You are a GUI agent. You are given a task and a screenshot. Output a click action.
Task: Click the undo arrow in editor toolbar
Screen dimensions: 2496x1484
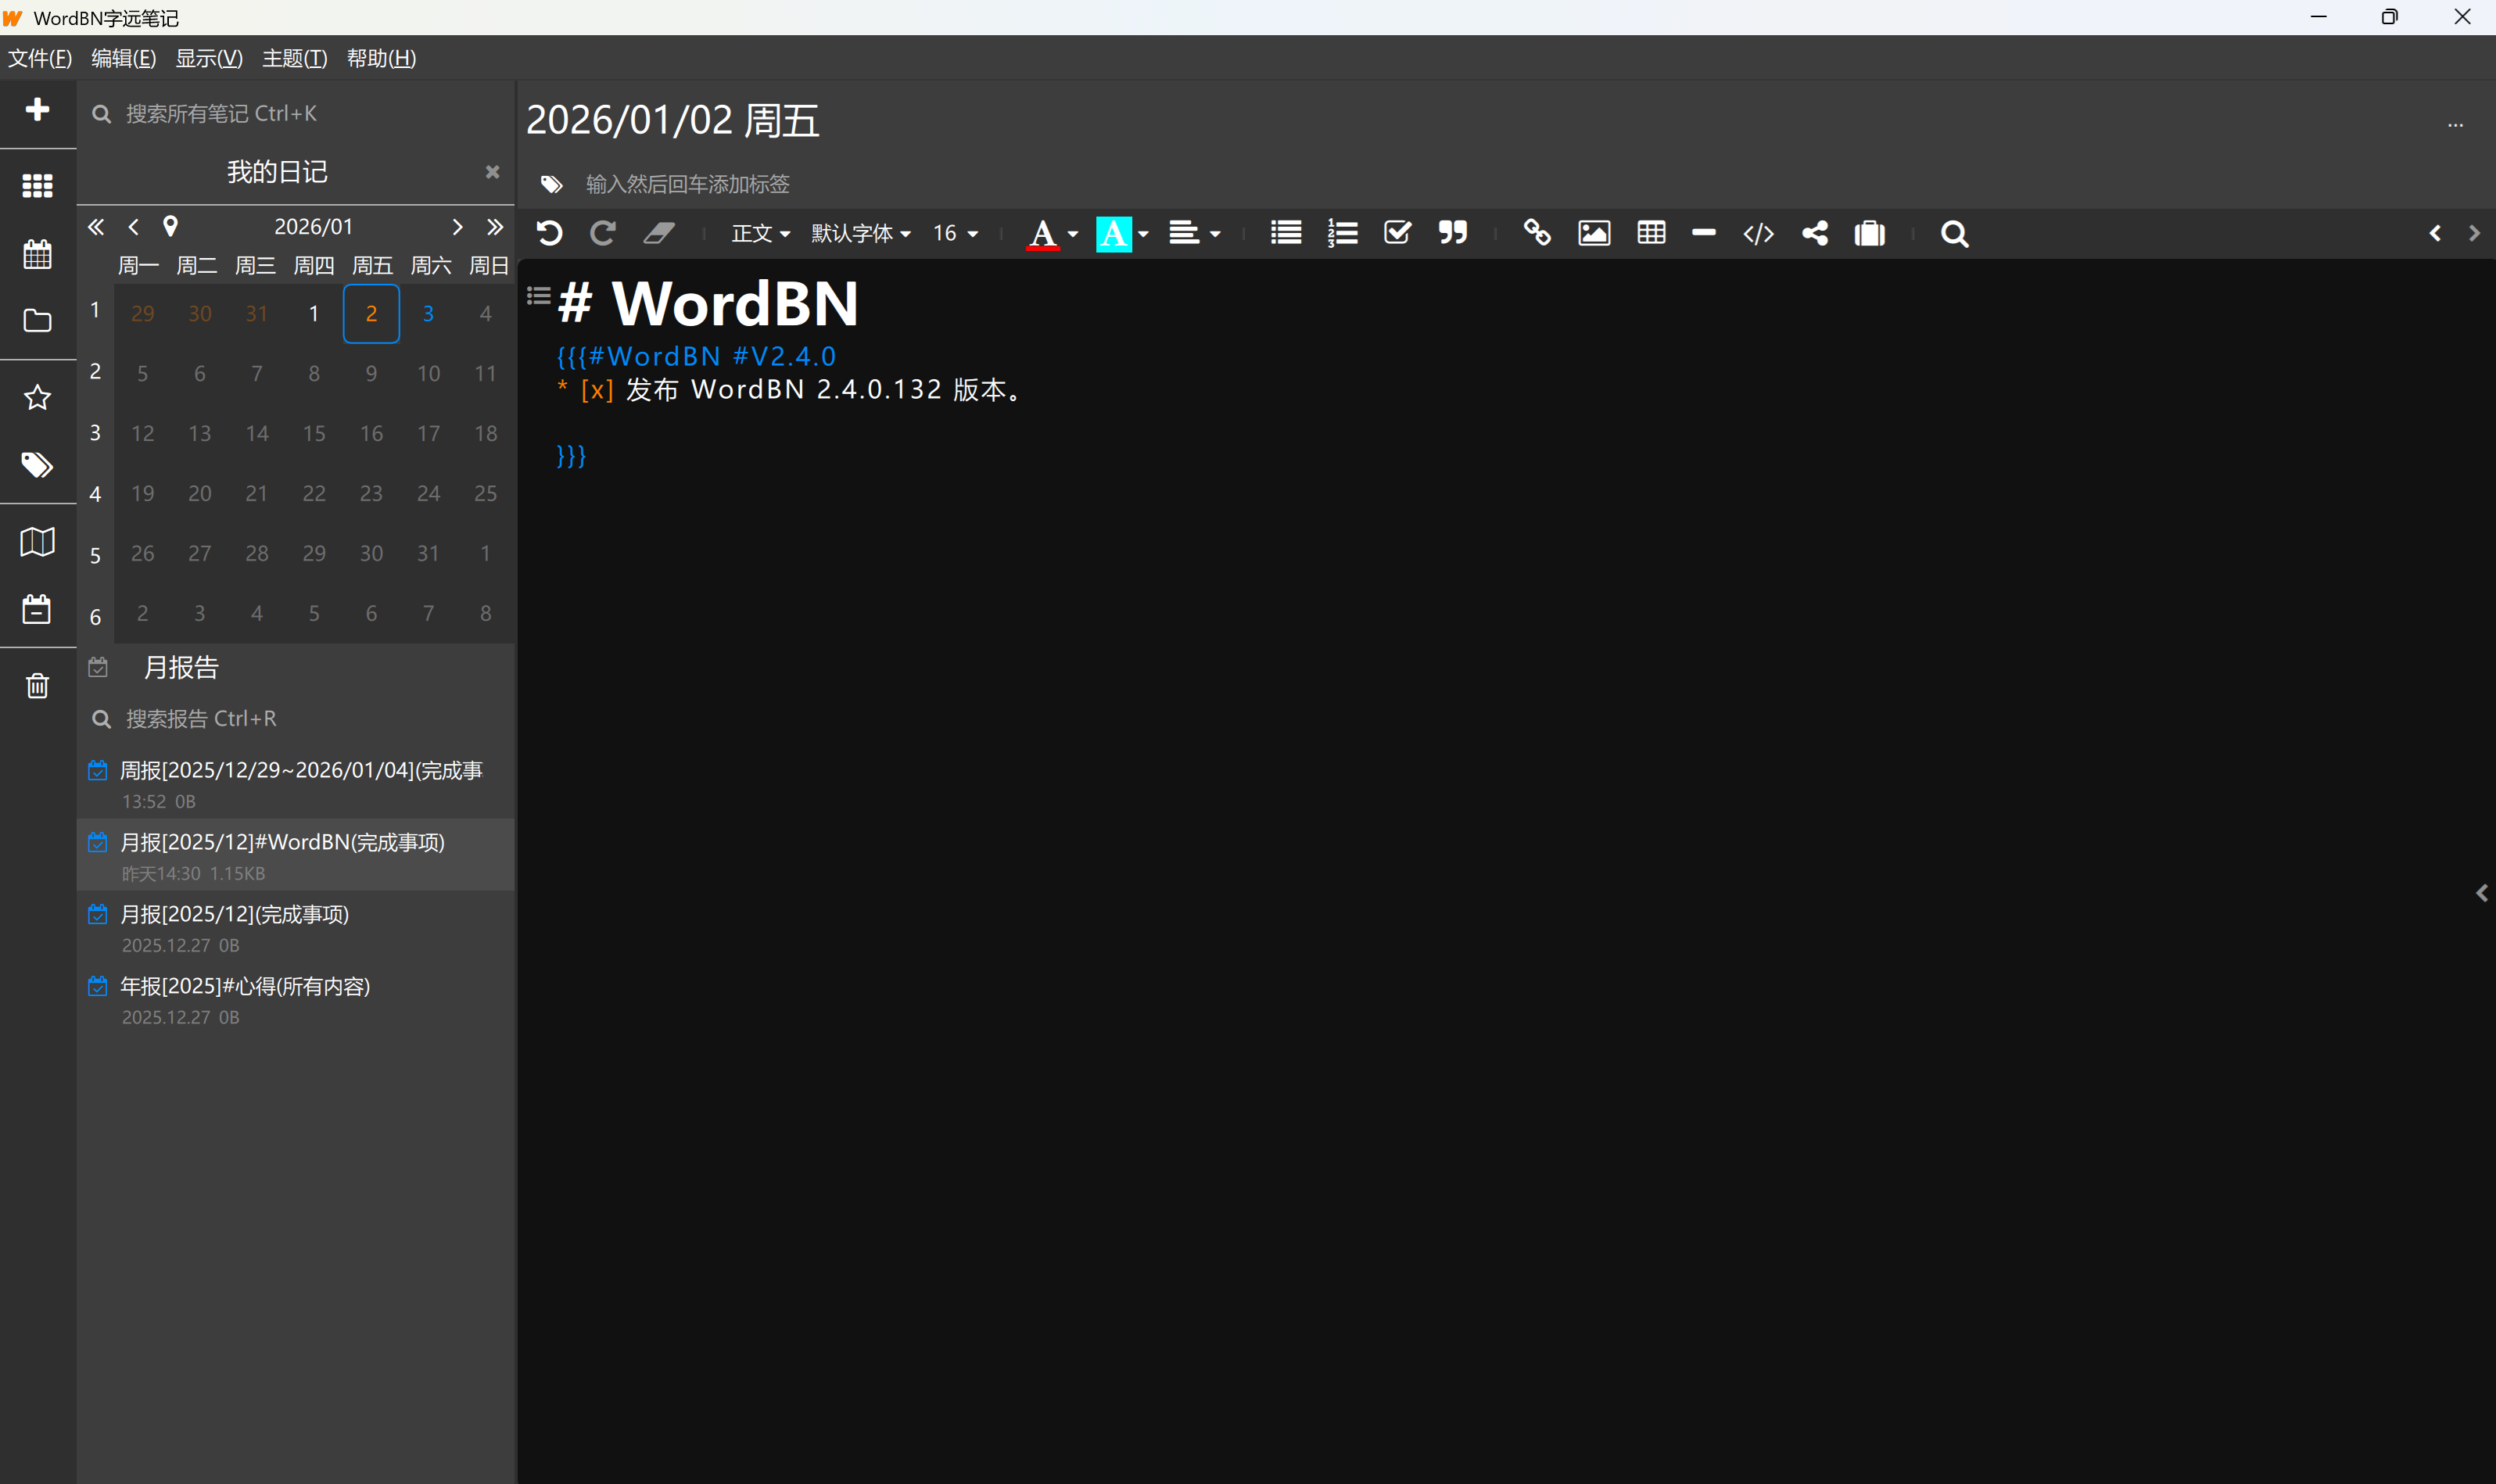coord(549,233)
